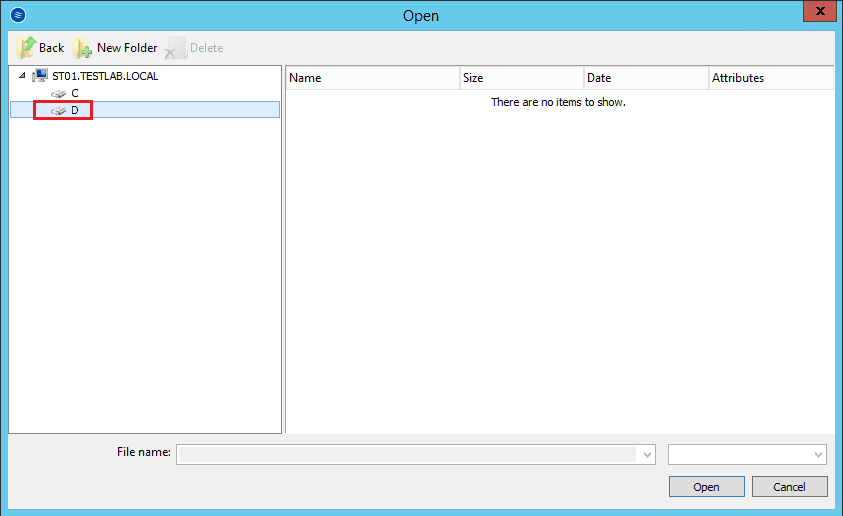Click the app icon in the title bar

[x=18, y=15]
